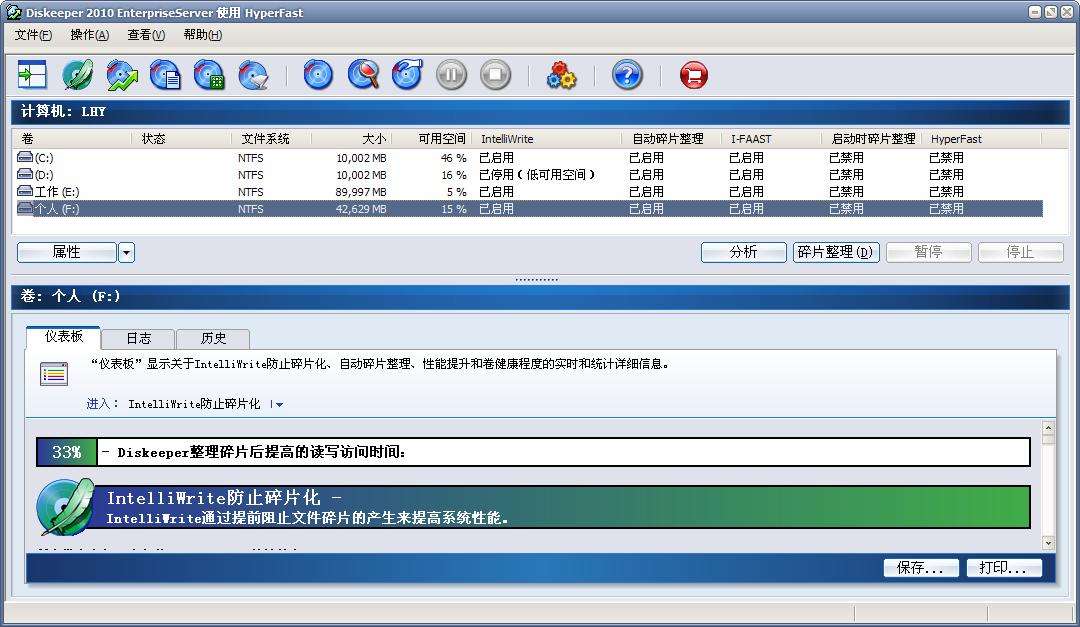Open the 操作(A) menu
This screenshot has height=627, width=1080.
tap(90, 35)
